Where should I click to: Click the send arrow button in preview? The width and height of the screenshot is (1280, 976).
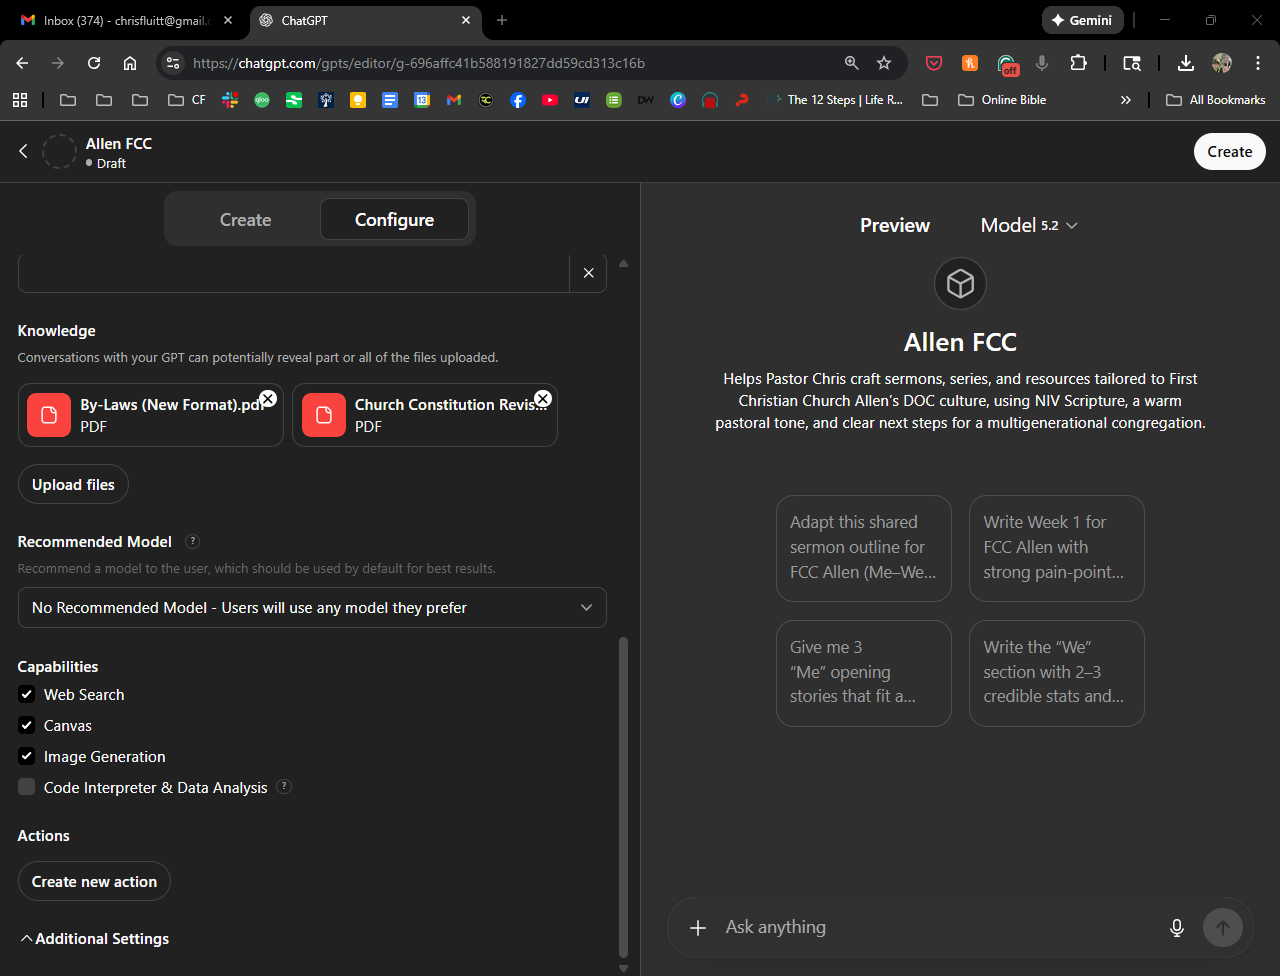click(x=1222, y=927)
